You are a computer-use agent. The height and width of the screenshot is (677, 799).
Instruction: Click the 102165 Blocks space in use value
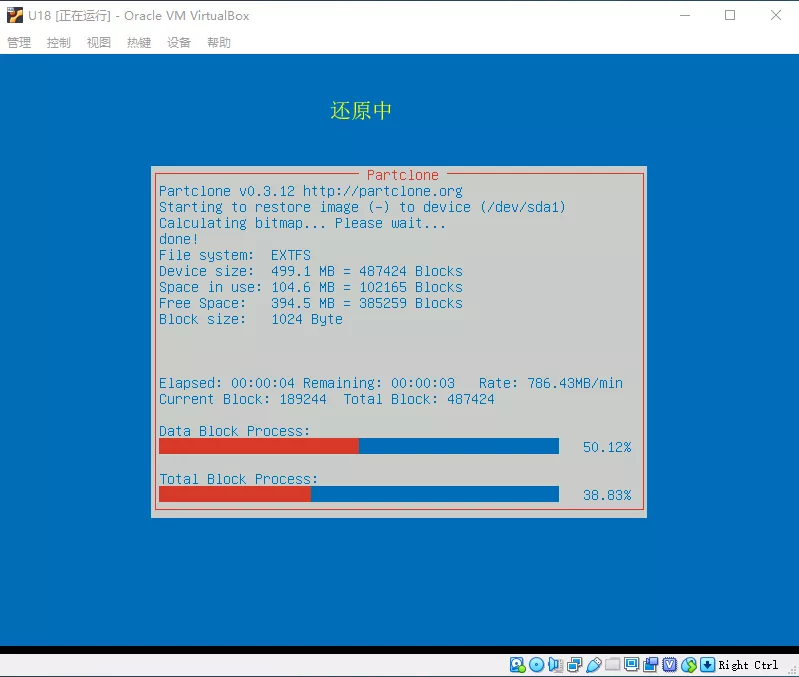411,287
